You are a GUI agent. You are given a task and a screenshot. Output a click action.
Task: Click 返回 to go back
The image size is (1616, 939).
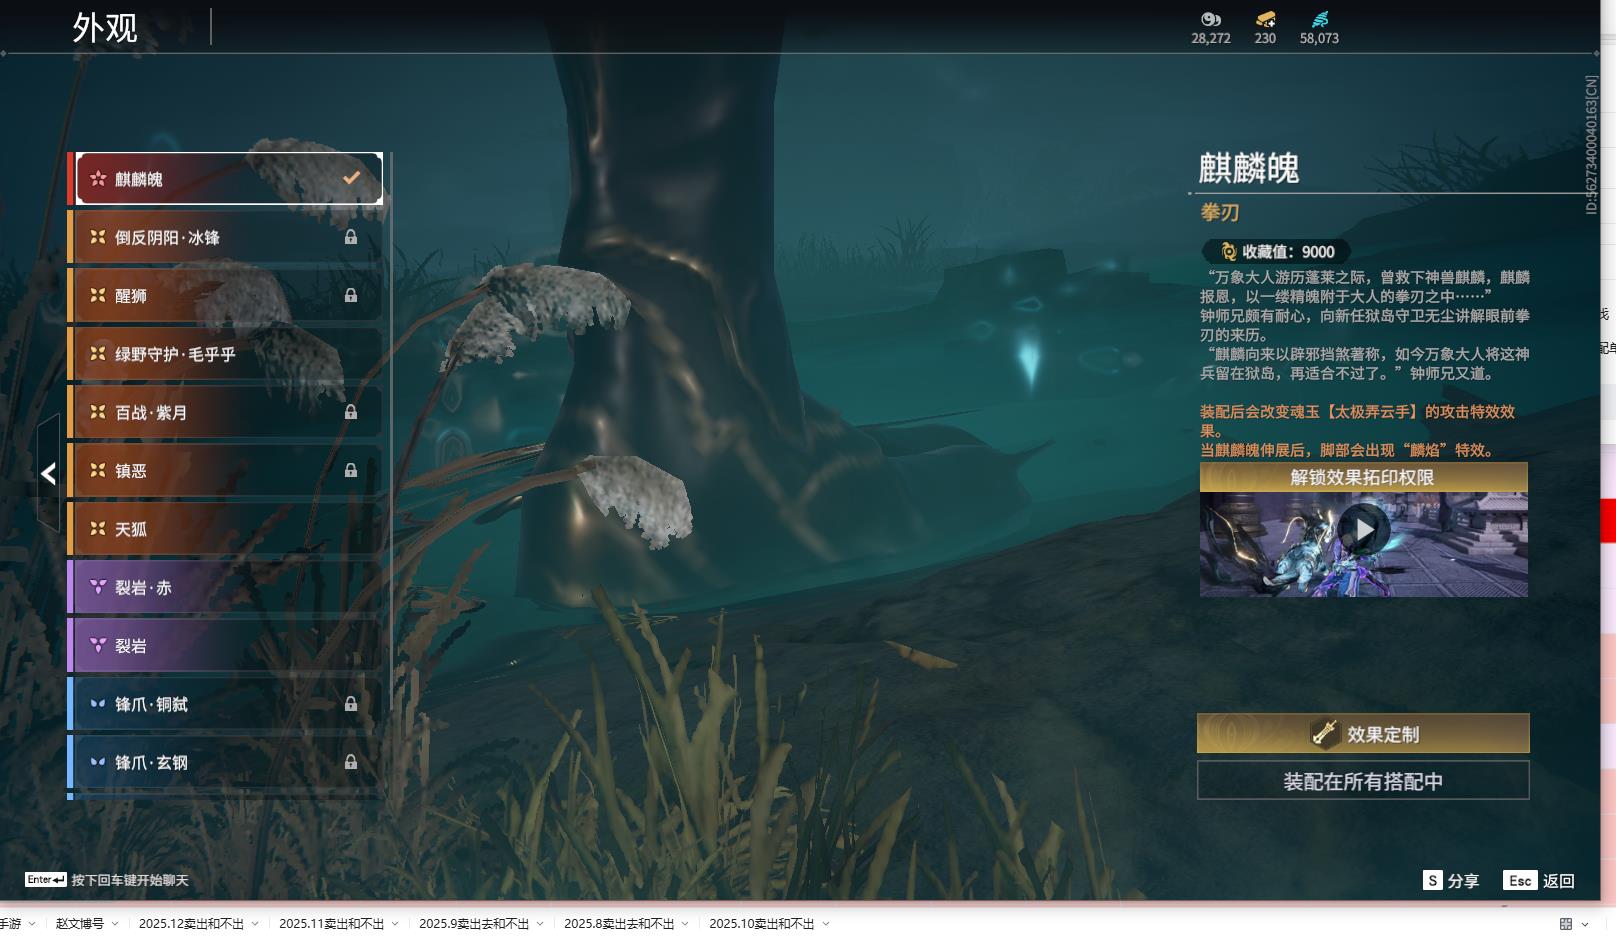pyautogui.click(x=1559, y=881)
